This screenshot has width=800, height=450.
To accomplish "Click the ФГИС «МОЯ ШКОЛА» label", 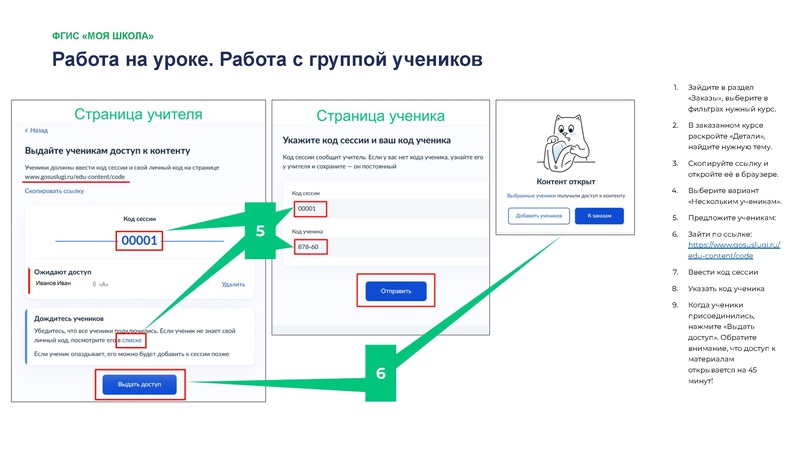I will pyautogui.click(x=103, y=36).
